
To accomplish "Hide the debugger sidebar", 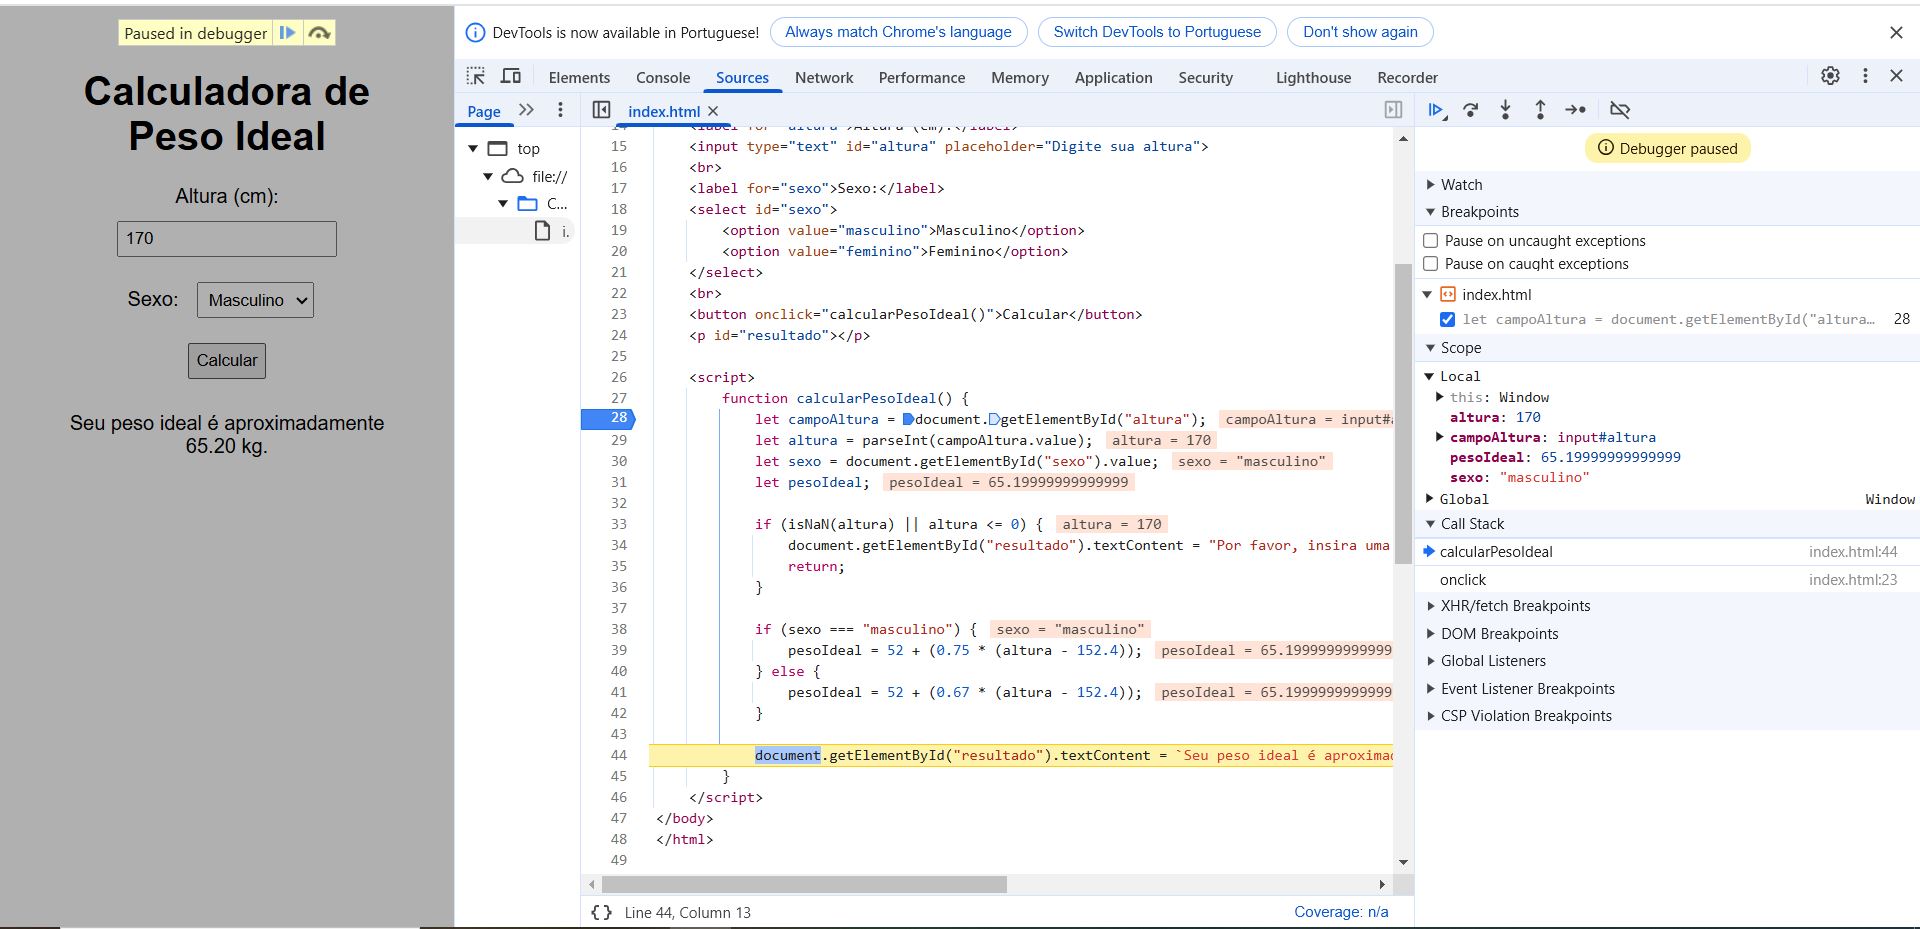I will (x=1393, y=110).
